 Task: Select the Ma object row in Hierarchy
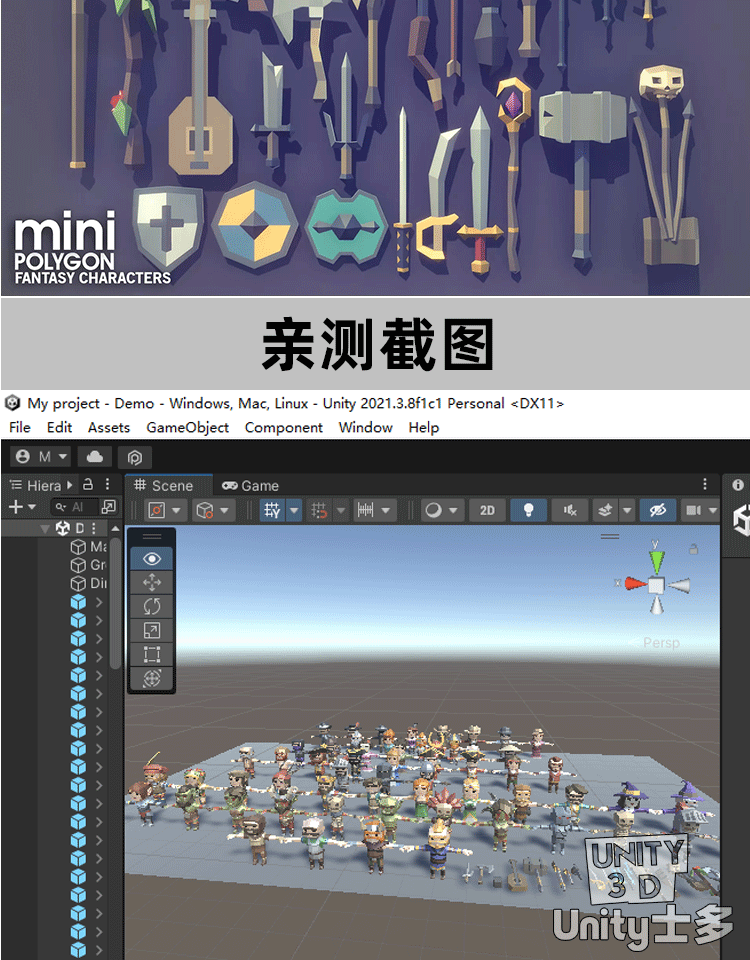point(89,547)
